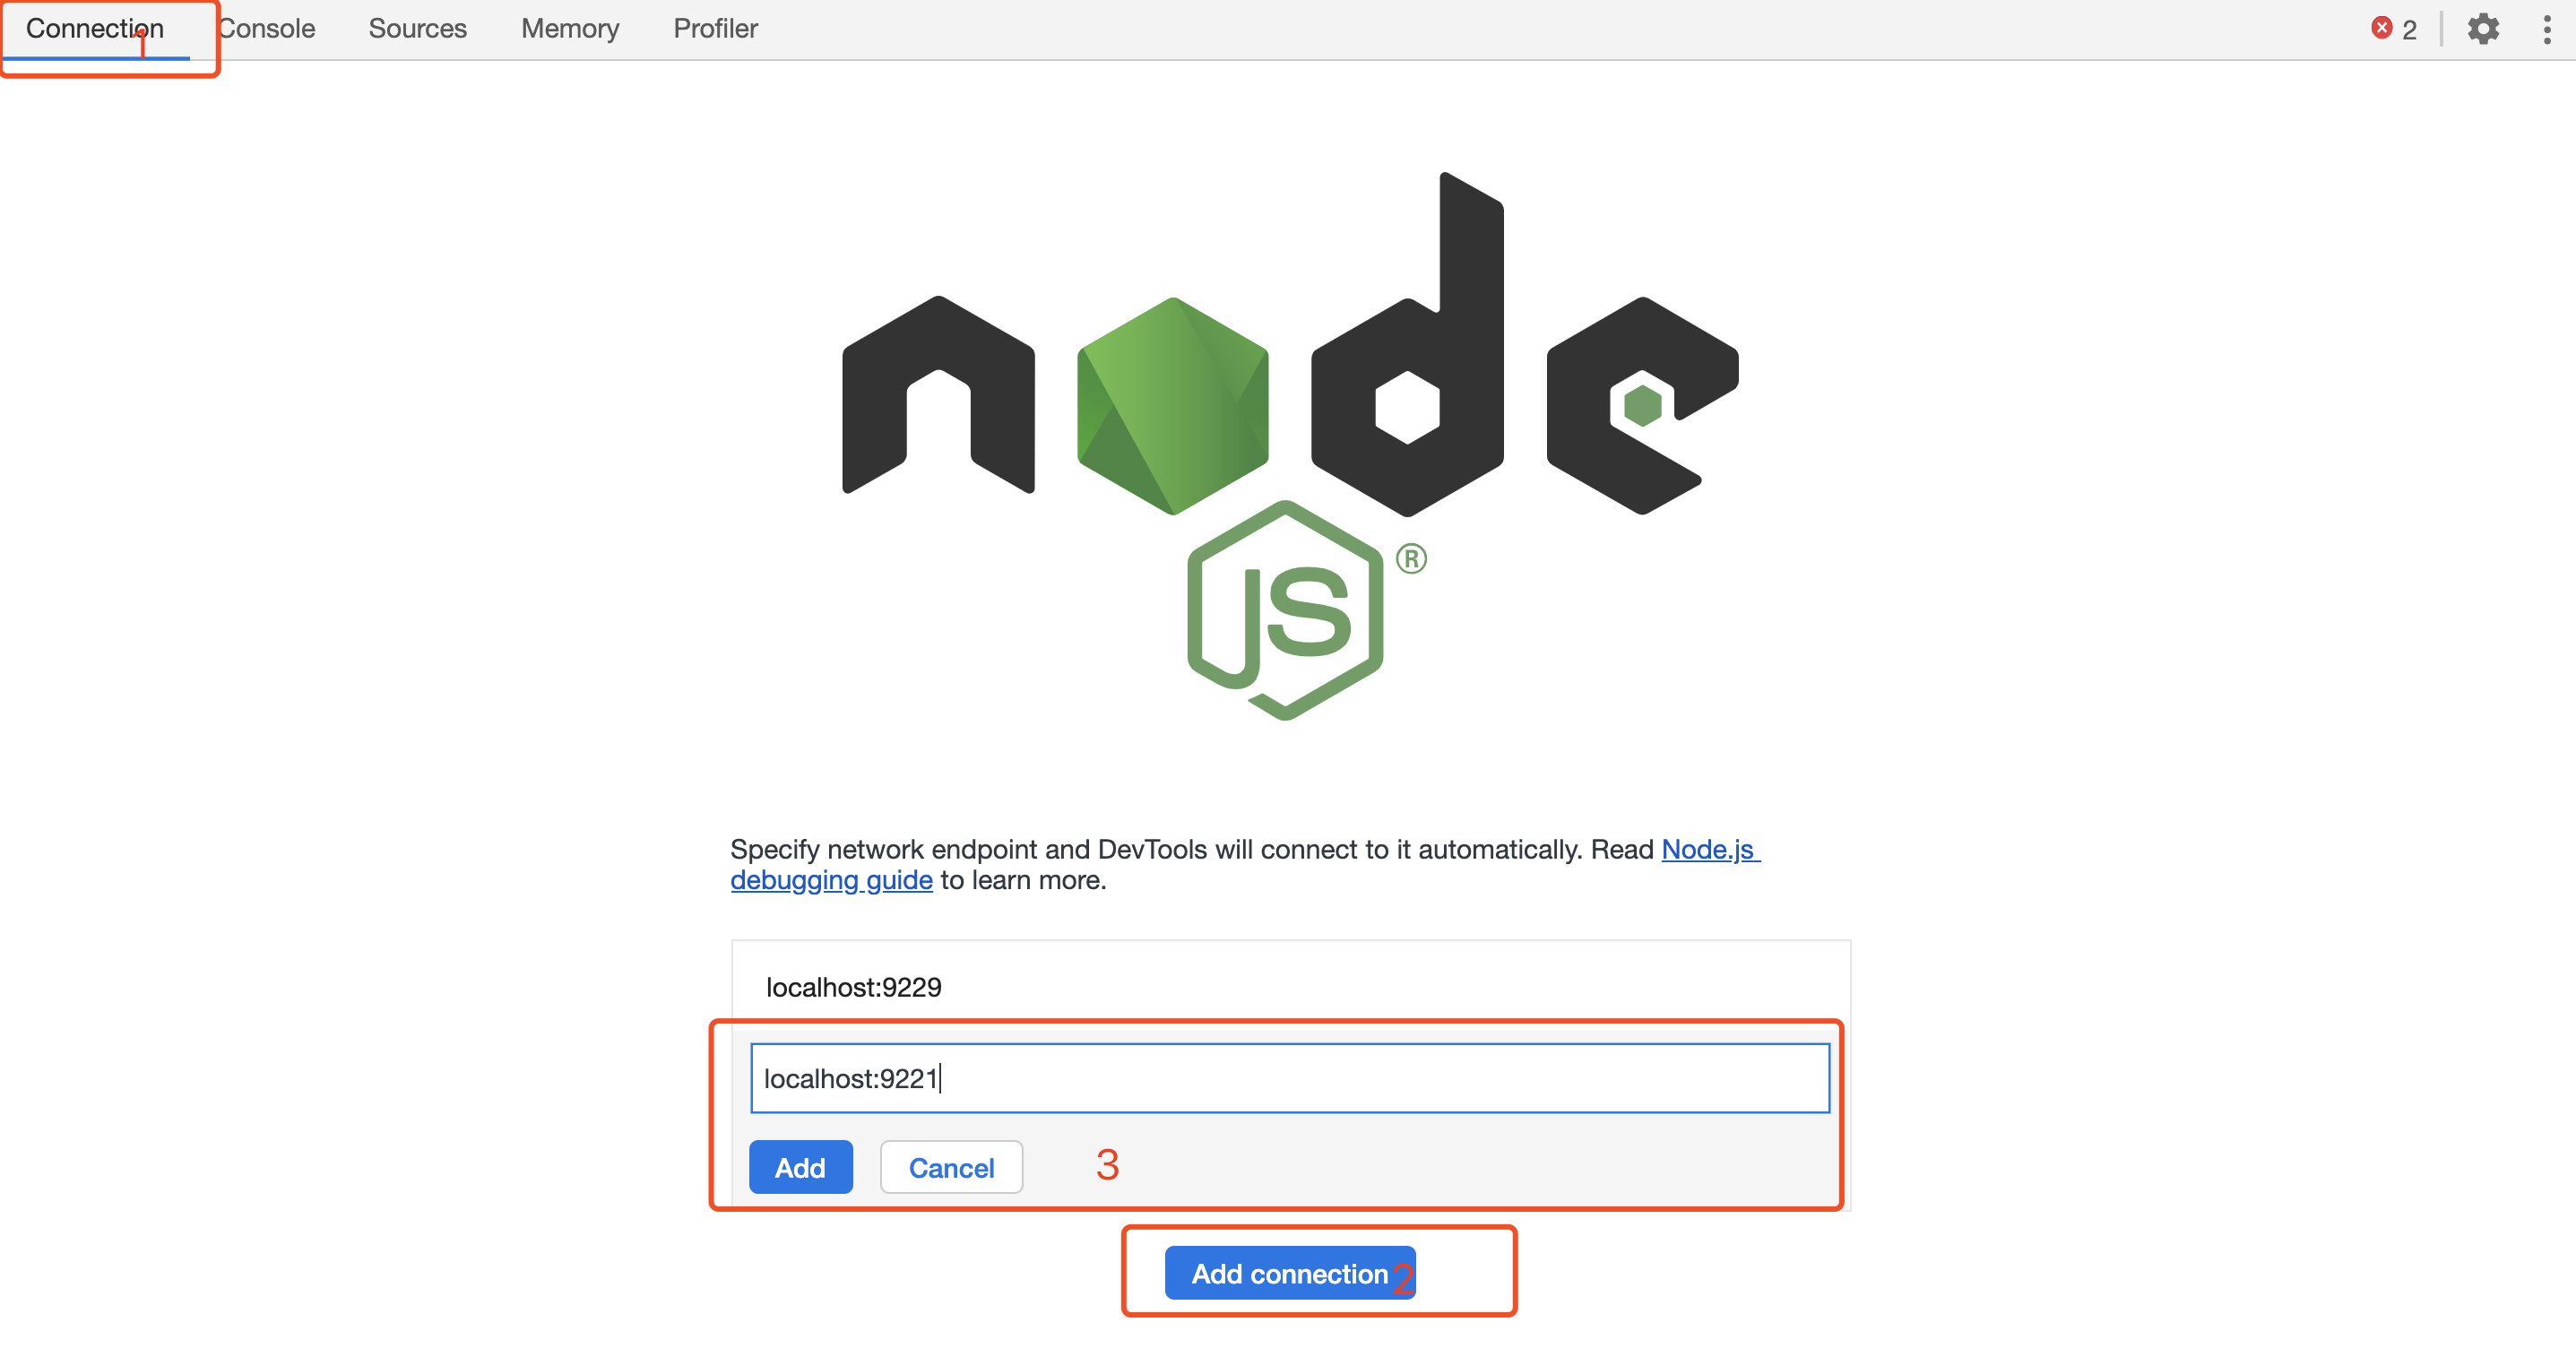This screenshot has height=1357, width=2576.
Task: Click the green hexagon in Node logo
Action: [1172, 405]
